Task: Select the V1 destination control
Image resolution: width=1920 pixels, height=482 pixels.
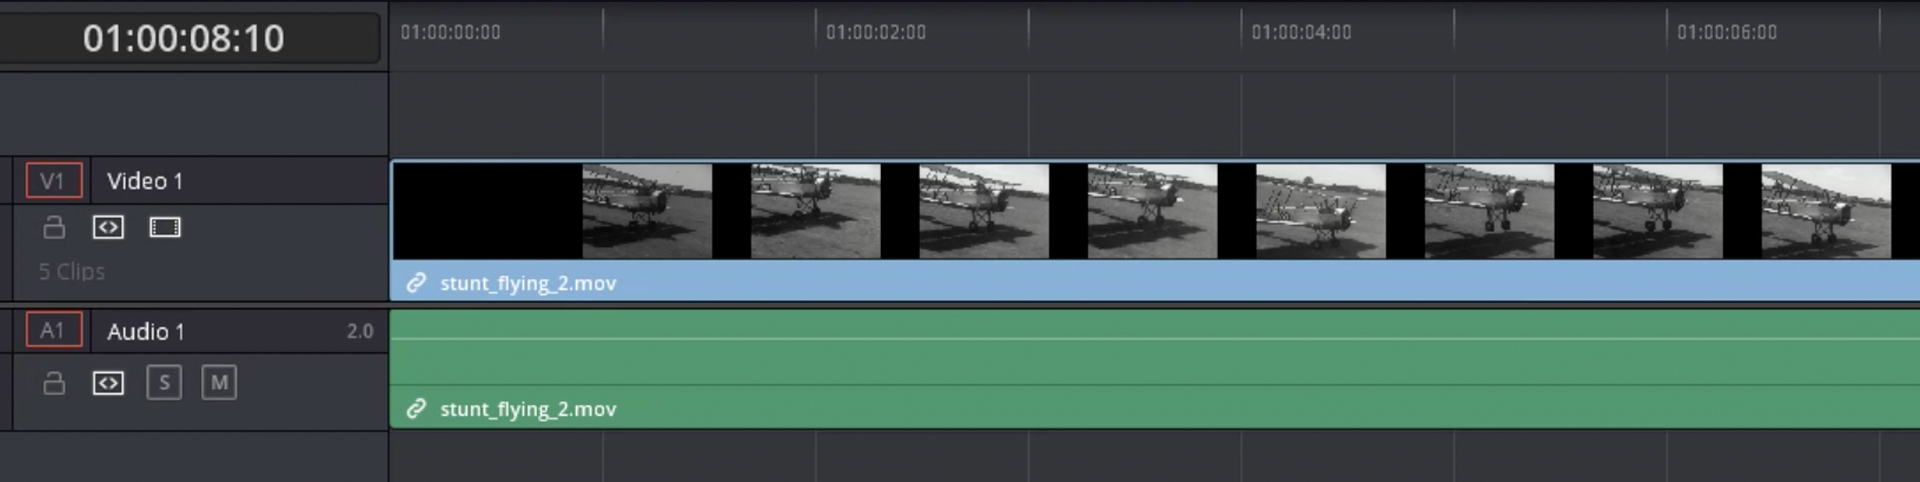Action: click(x=53, y=181)
